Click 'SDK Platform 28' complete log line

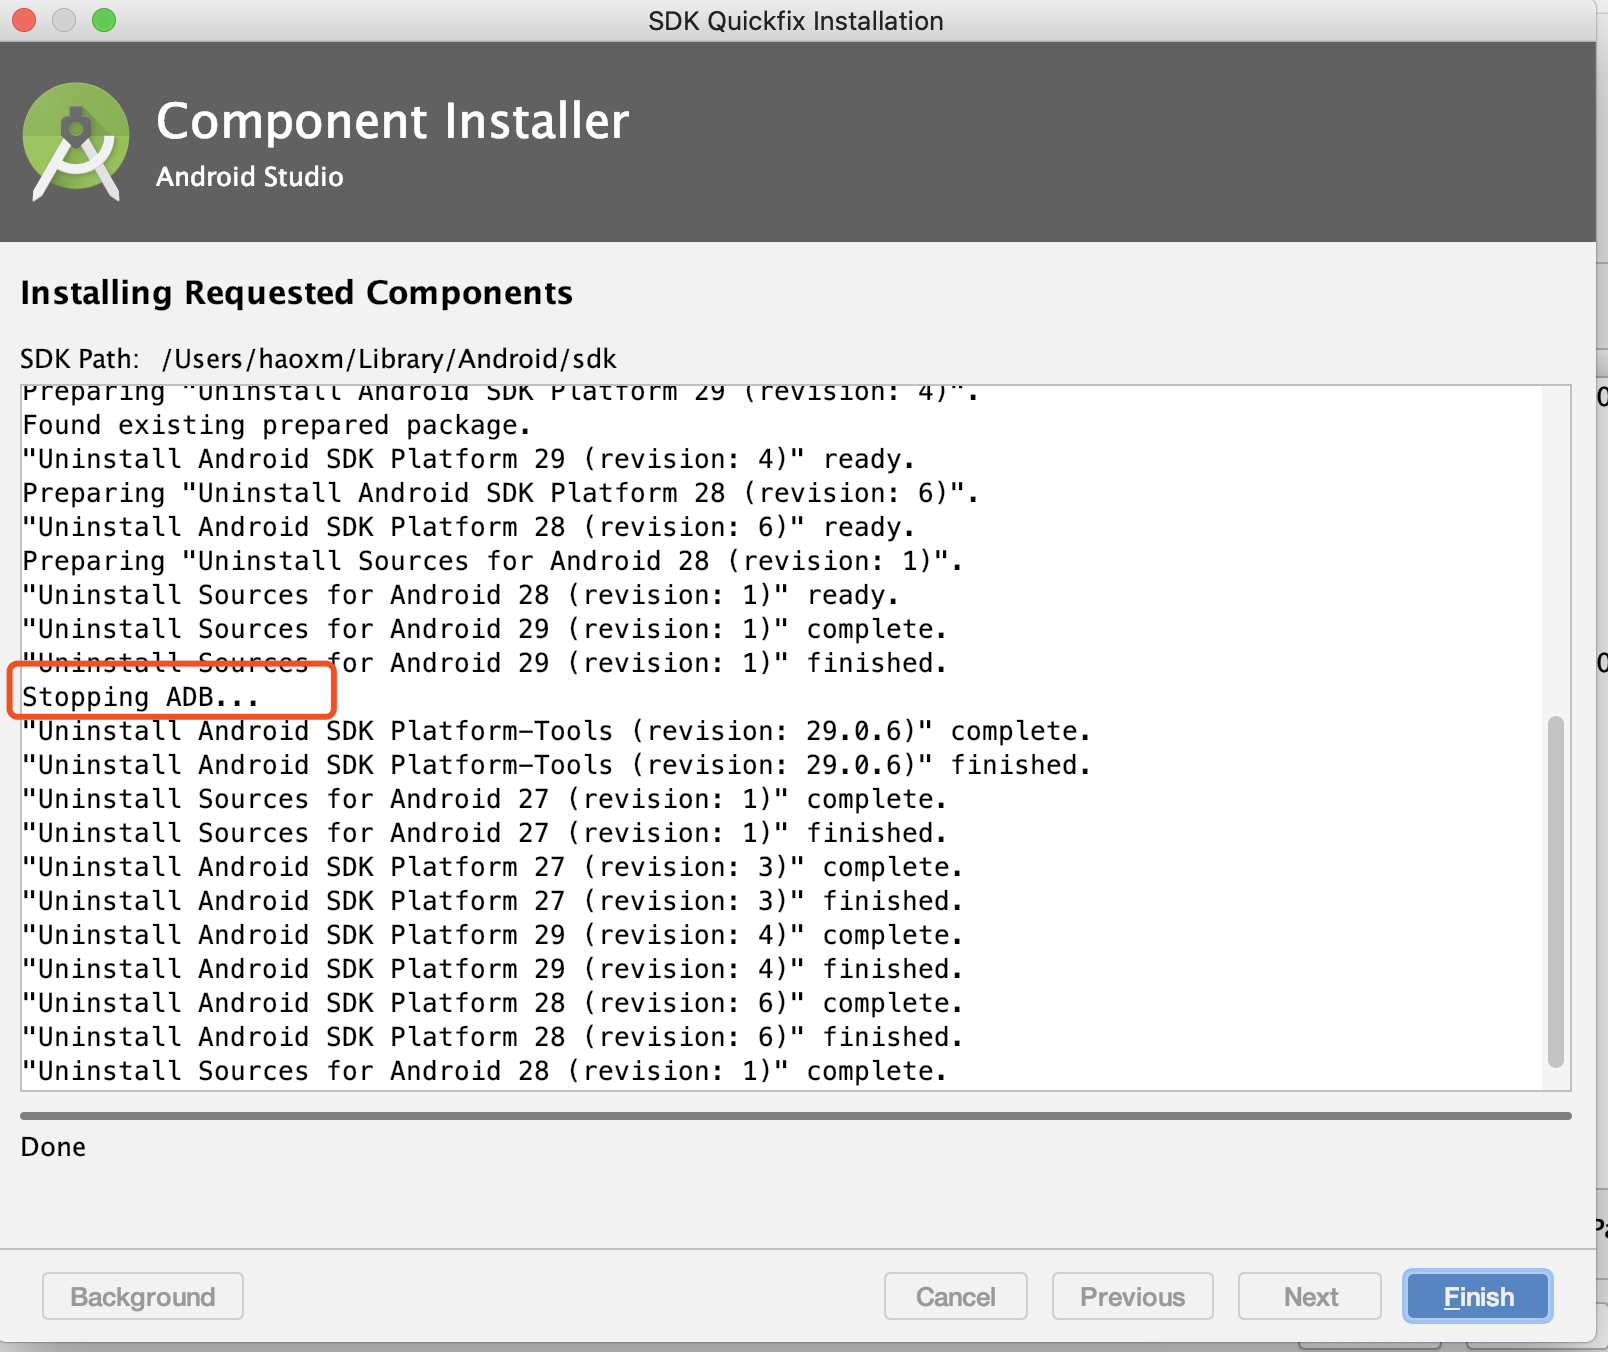(493, 1003)
